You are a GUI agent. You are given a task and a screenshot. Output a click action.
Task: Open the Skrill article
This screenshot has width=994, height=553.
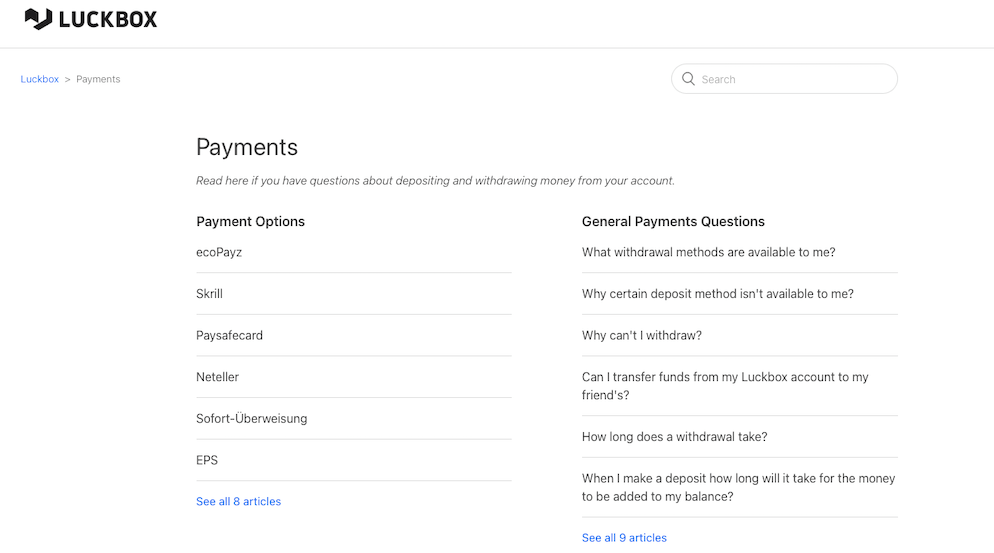[209, 294]
